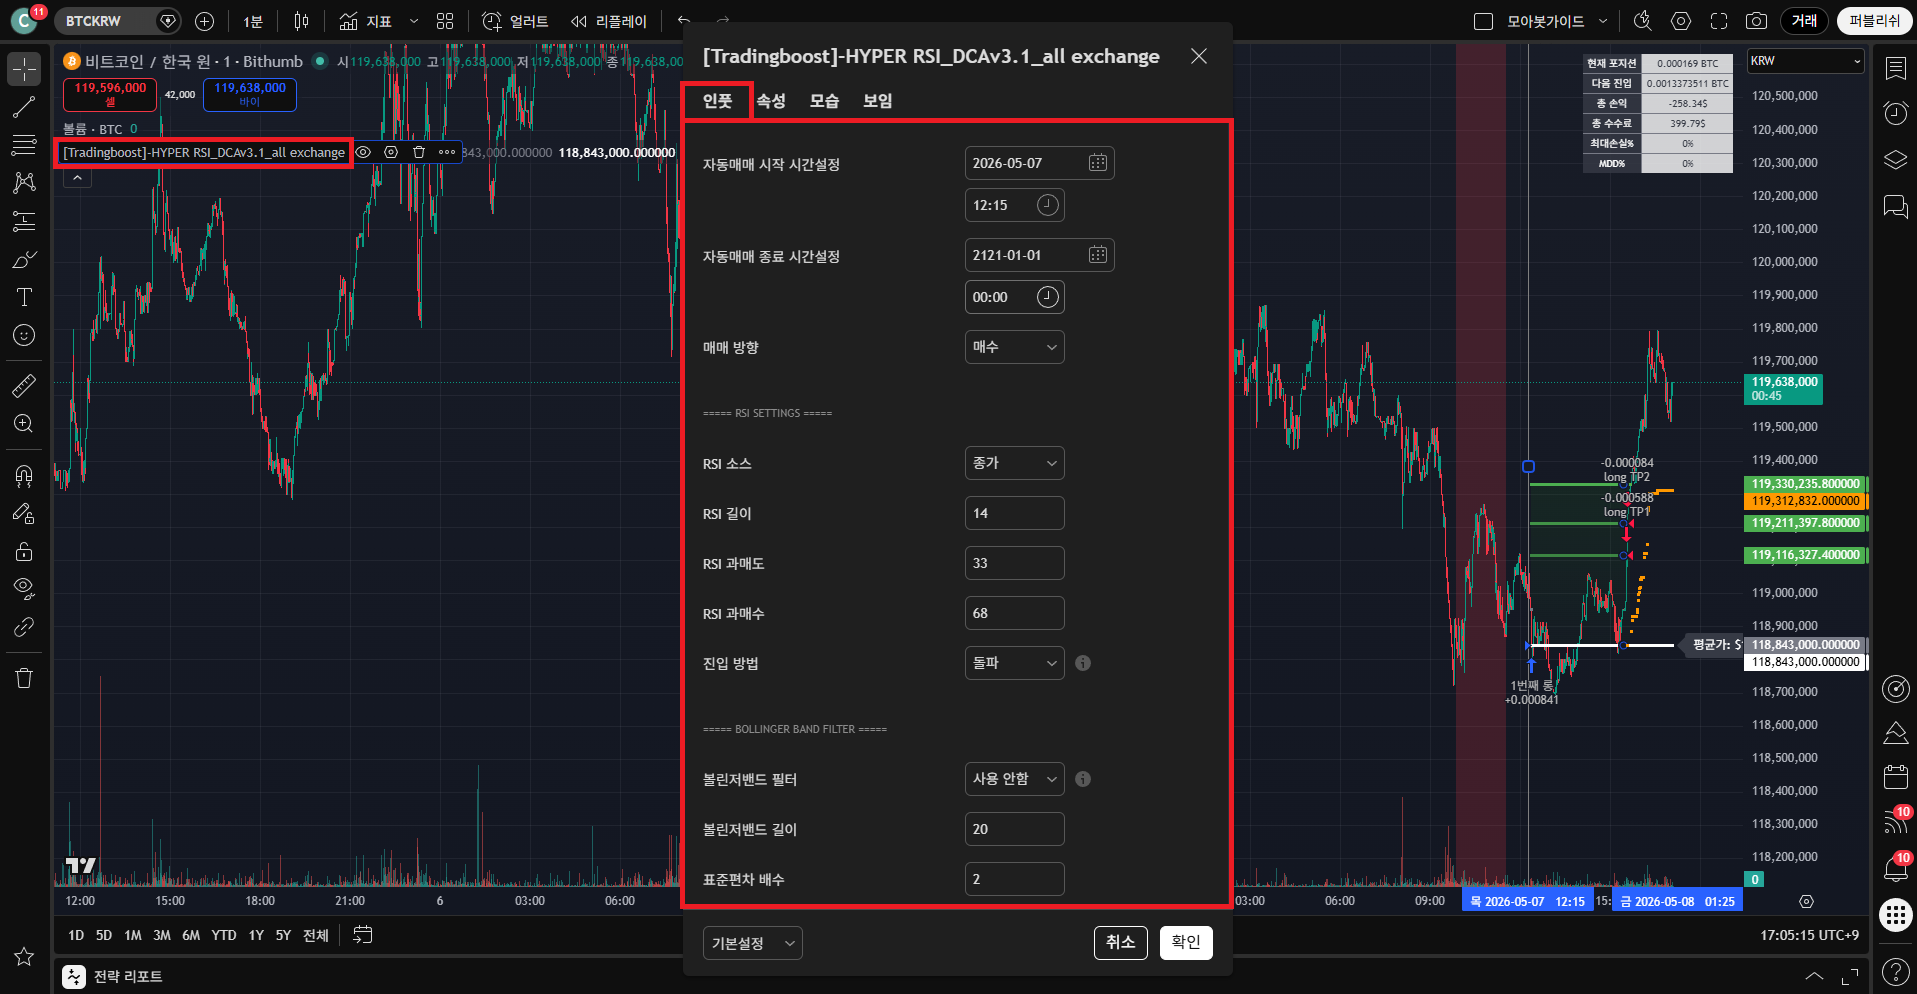Open calendar icon on right sidebar
Image resolution: width=1917 pixels, height=994 pixels.
click(x=1895, y=776)
